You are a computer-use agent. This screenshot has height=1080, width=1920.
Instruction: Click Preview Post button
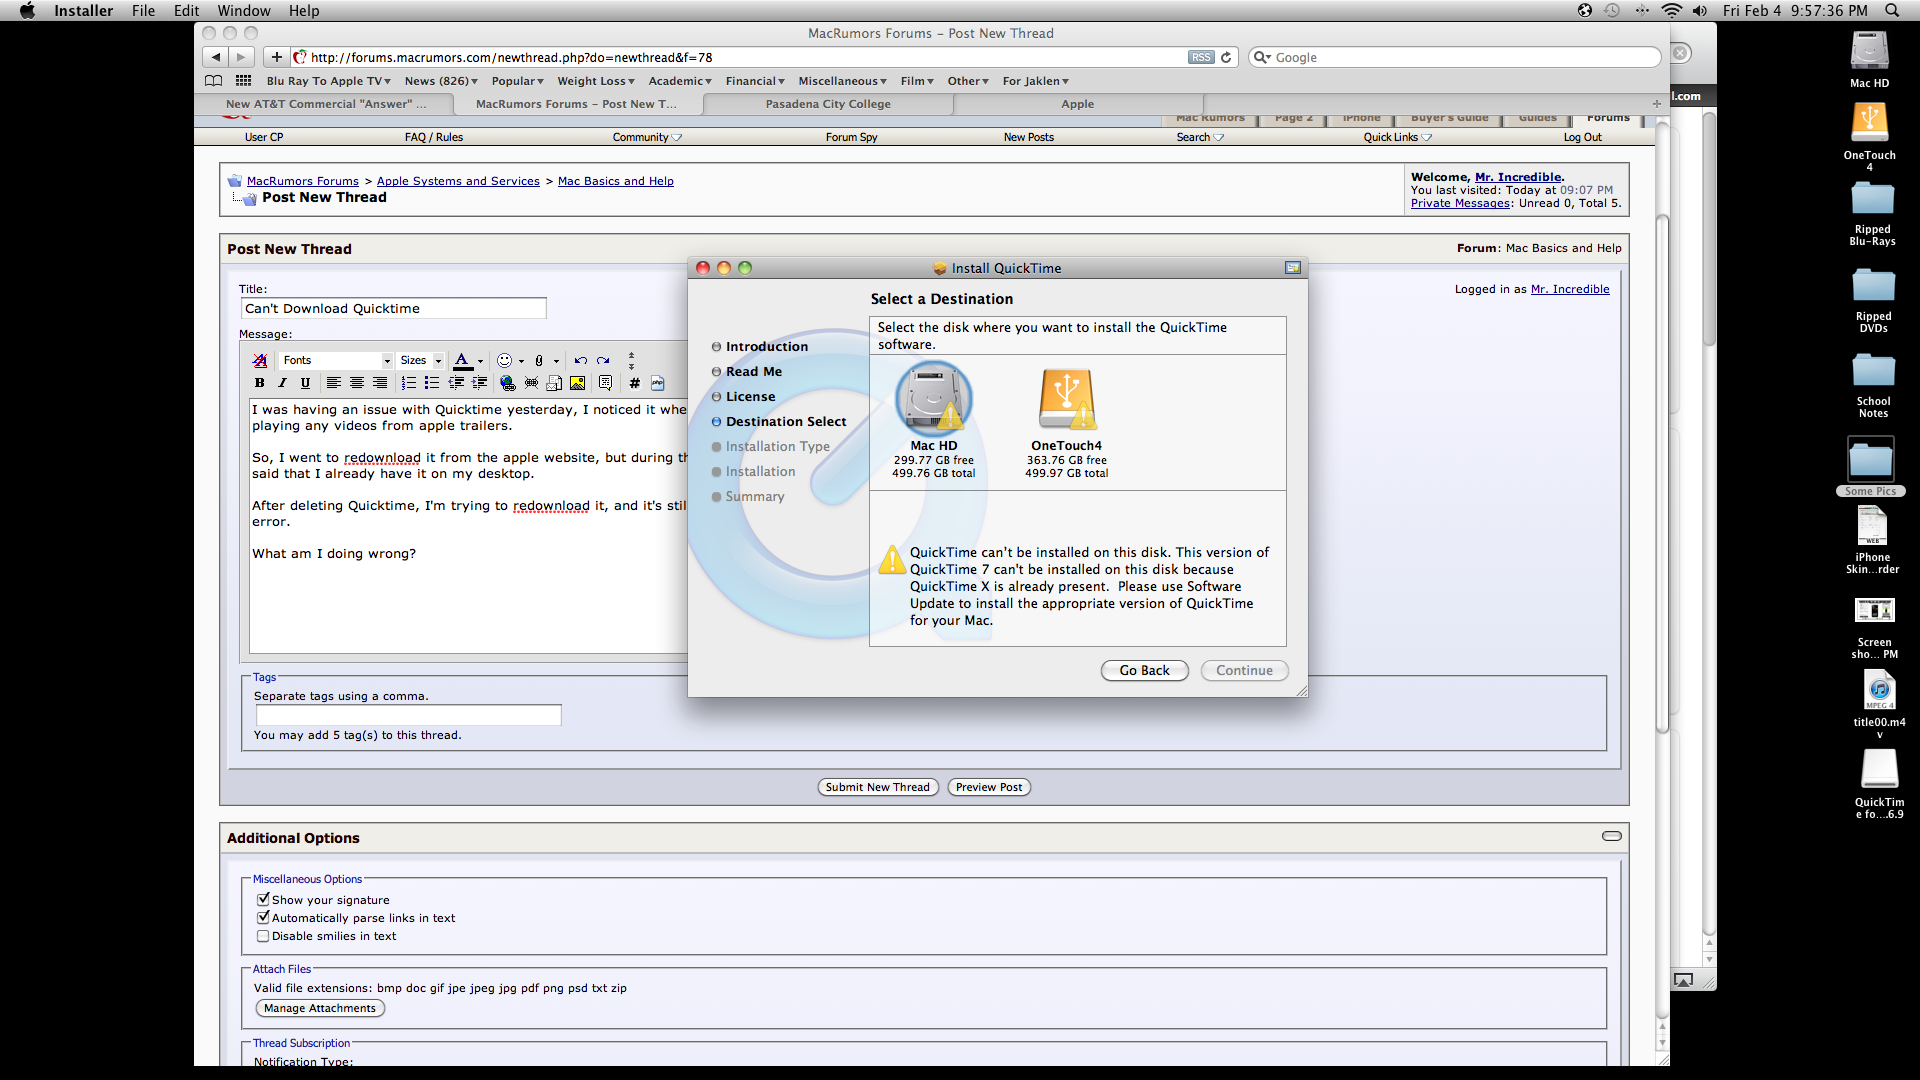coord(989,787)
